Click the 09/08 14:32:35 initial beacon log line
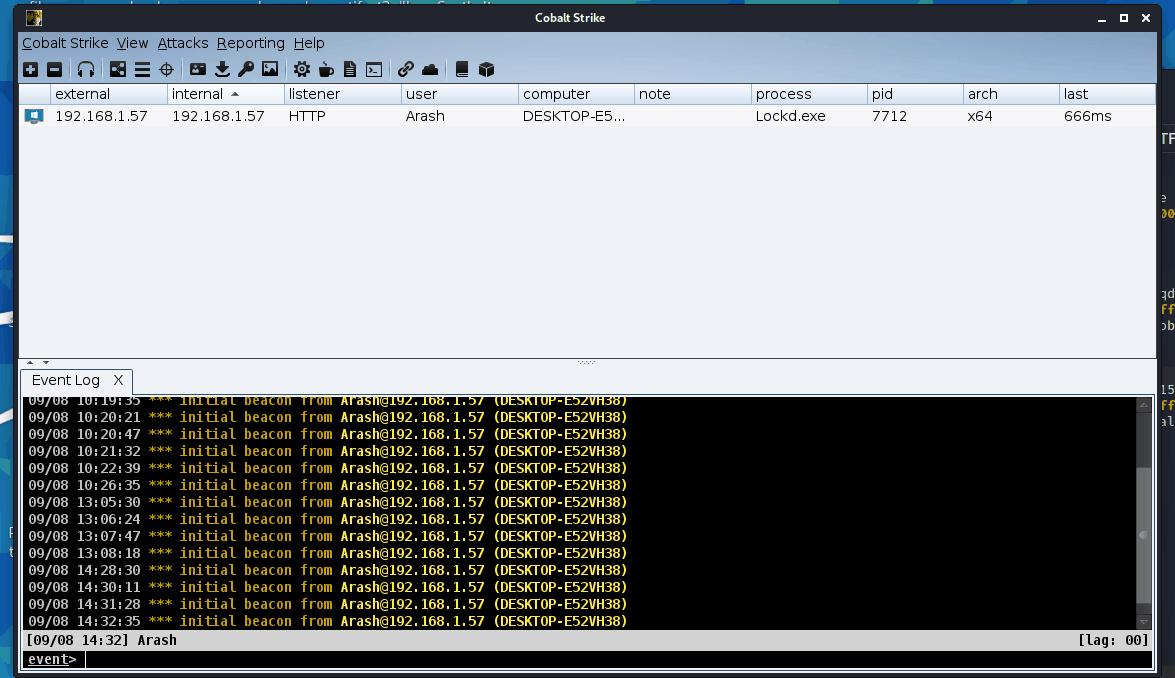The width and height of the screenshot is (1175, 678). click(327, 621)
